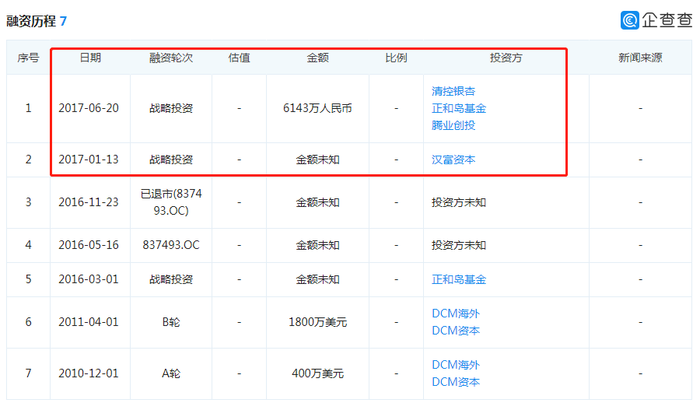
Task: Click the 400万美元 amount cell
Action: (317, 373)
